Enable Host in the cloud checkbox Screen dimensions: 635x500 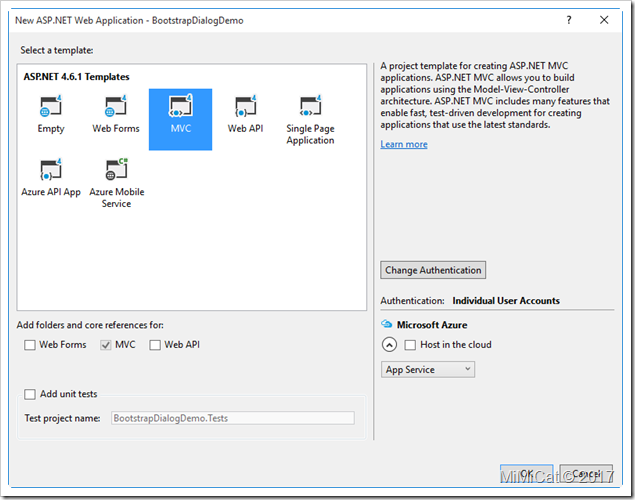tap(410, 345)
